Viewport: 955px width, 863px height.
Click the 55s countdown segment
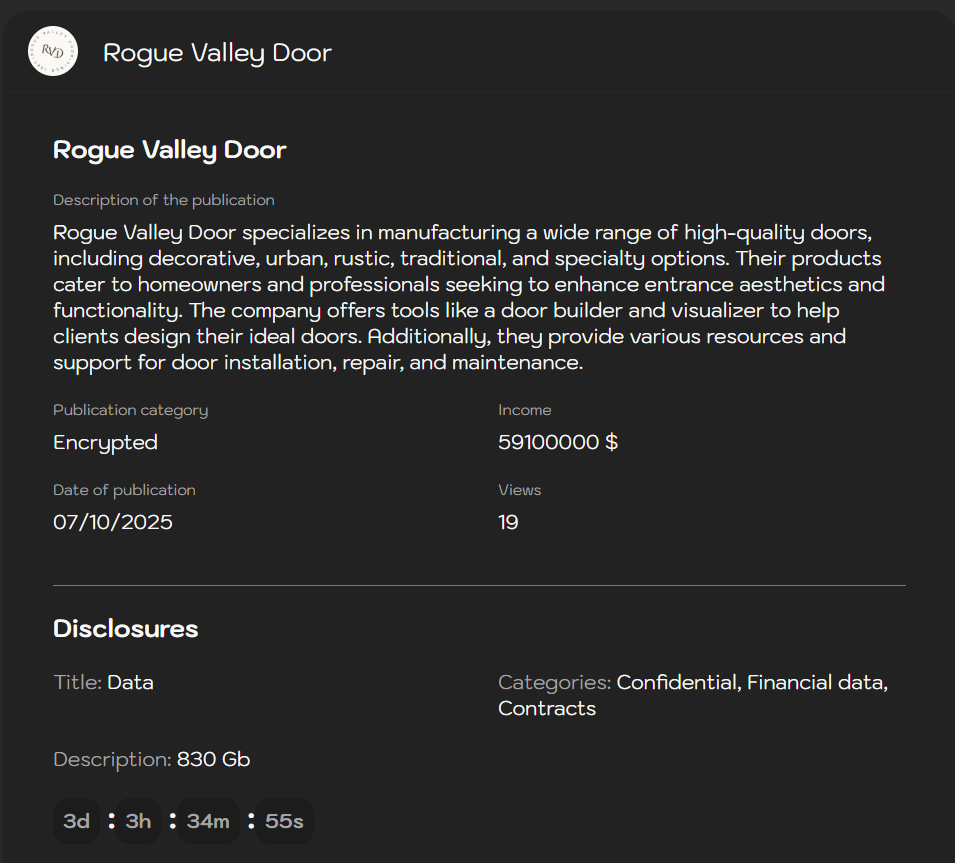[x=283, y=820]
